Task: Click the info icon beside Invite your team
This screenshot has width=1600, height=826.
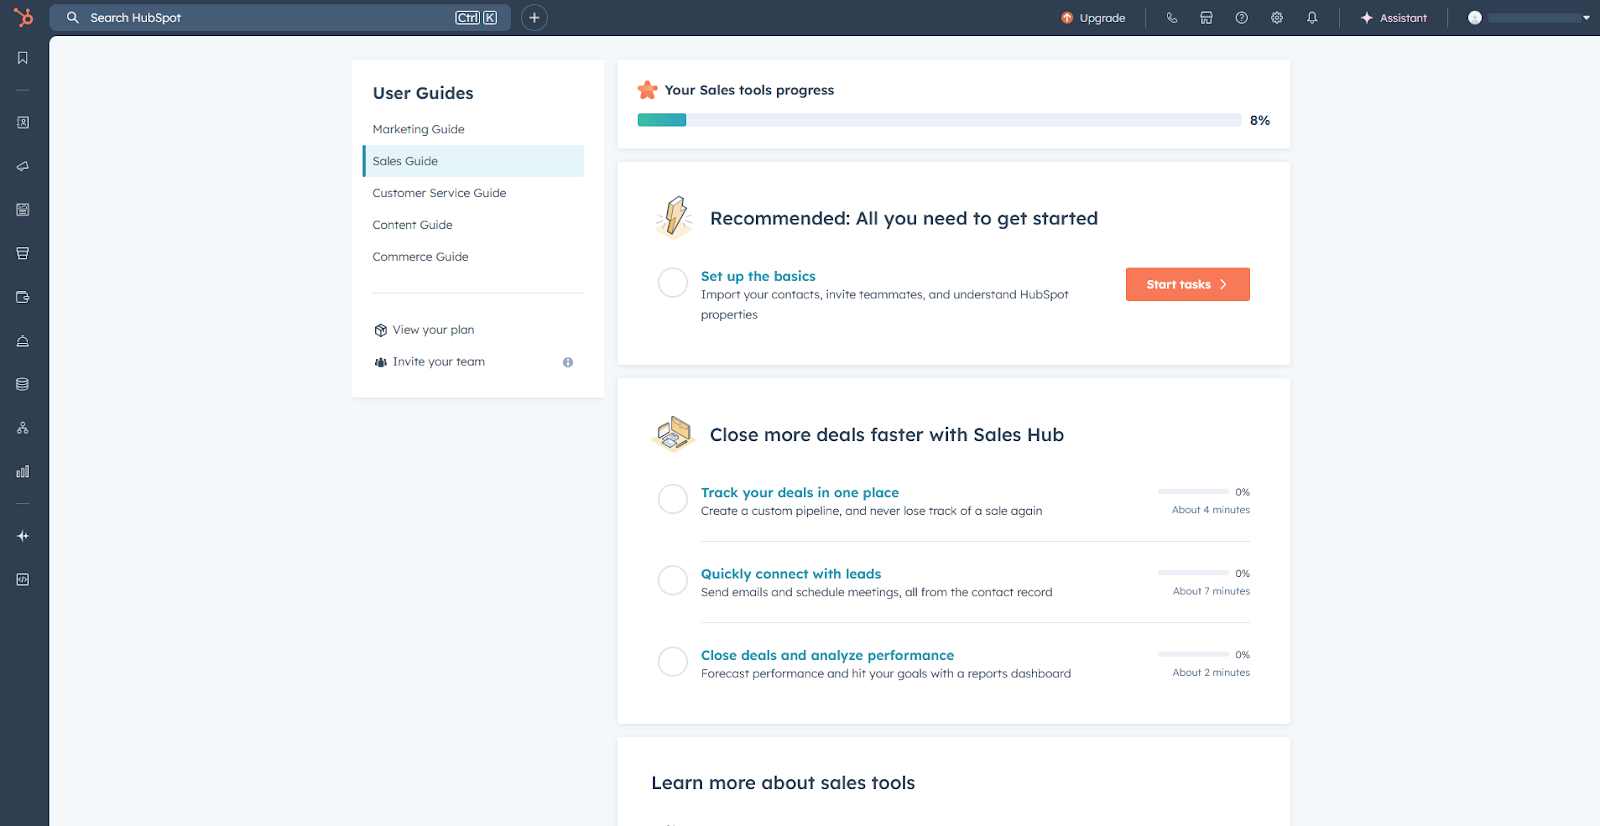Action: pyautogui.click(x=568, y=362)
